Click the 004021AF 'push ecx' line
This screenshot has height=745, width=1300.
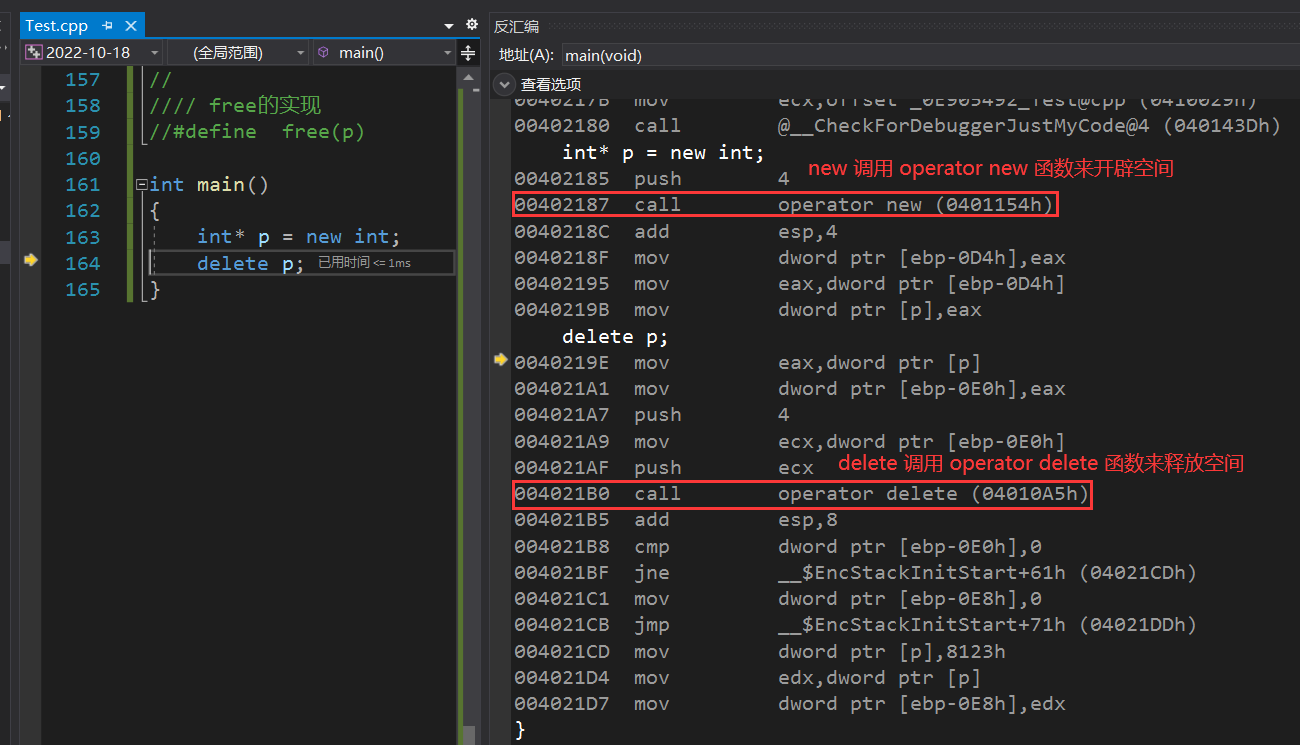pyautogui.click(x=664, y=468)
